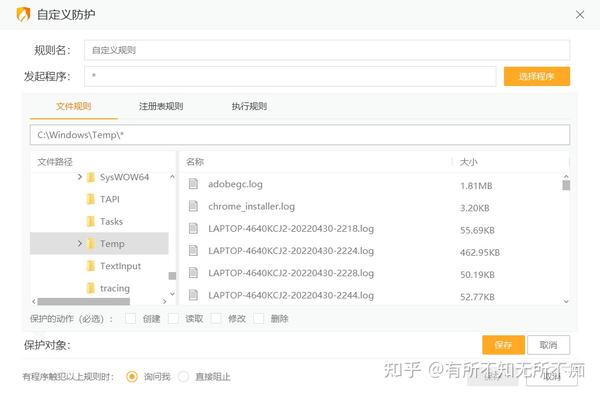Select the chrome_installer.log file name
Image resolution: width=600 pixels, height=395 pixels.
pyautogui.click(x=251, y=206)
